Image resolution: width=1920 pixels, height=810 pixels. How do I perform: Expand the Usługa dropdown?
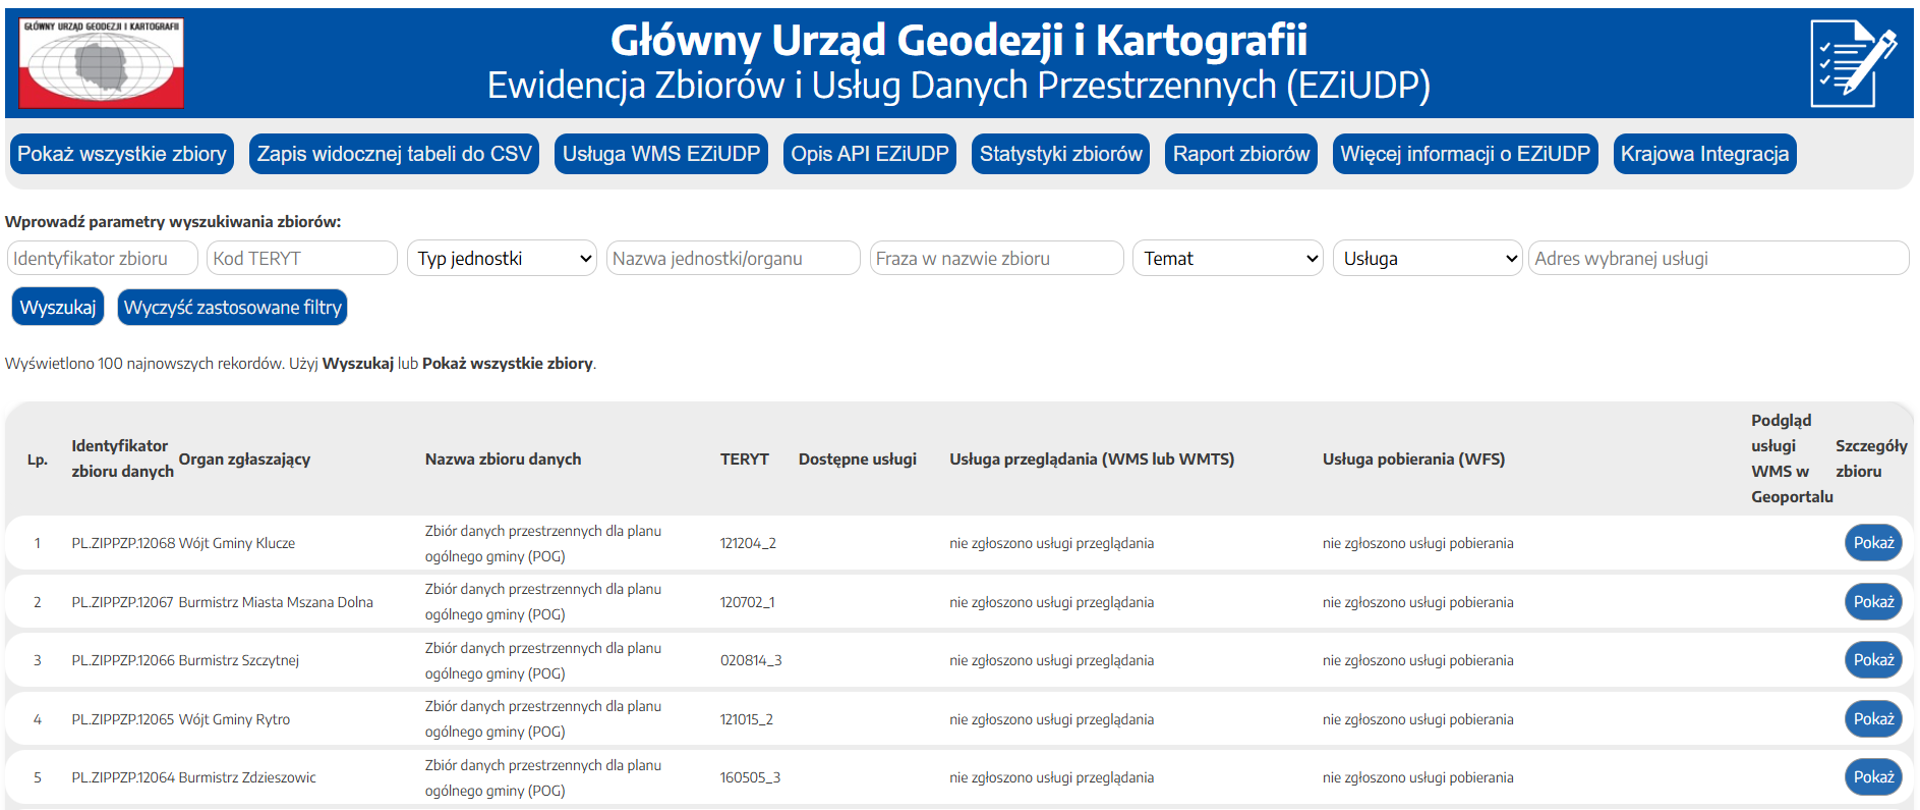pos(1428,258)
